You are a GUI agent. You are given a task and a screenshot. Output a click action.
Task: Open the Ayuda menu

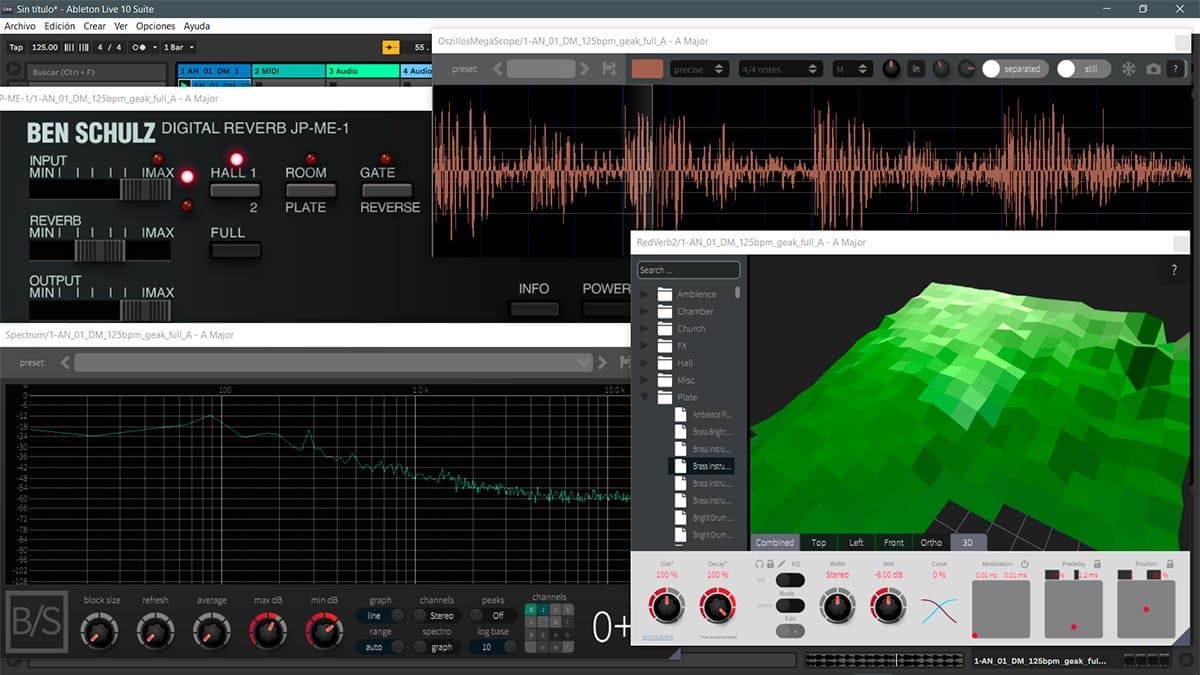(x=196, y=26)
